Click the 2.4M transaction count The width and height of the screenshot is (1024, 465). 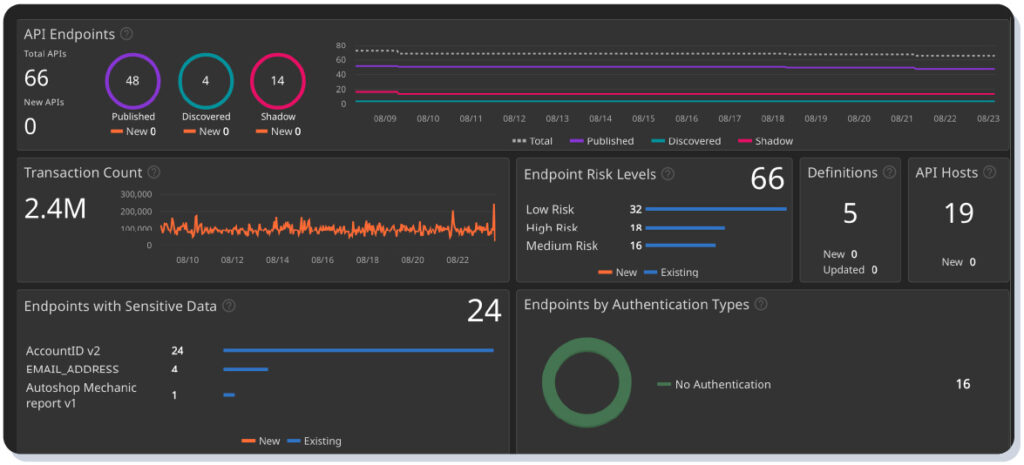coord(56,208)
